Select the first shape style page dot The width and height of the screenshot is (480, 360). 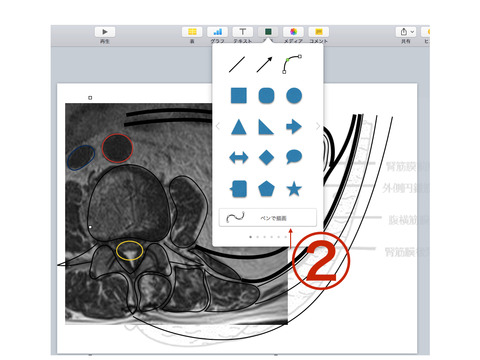click(x=251, y=237)
